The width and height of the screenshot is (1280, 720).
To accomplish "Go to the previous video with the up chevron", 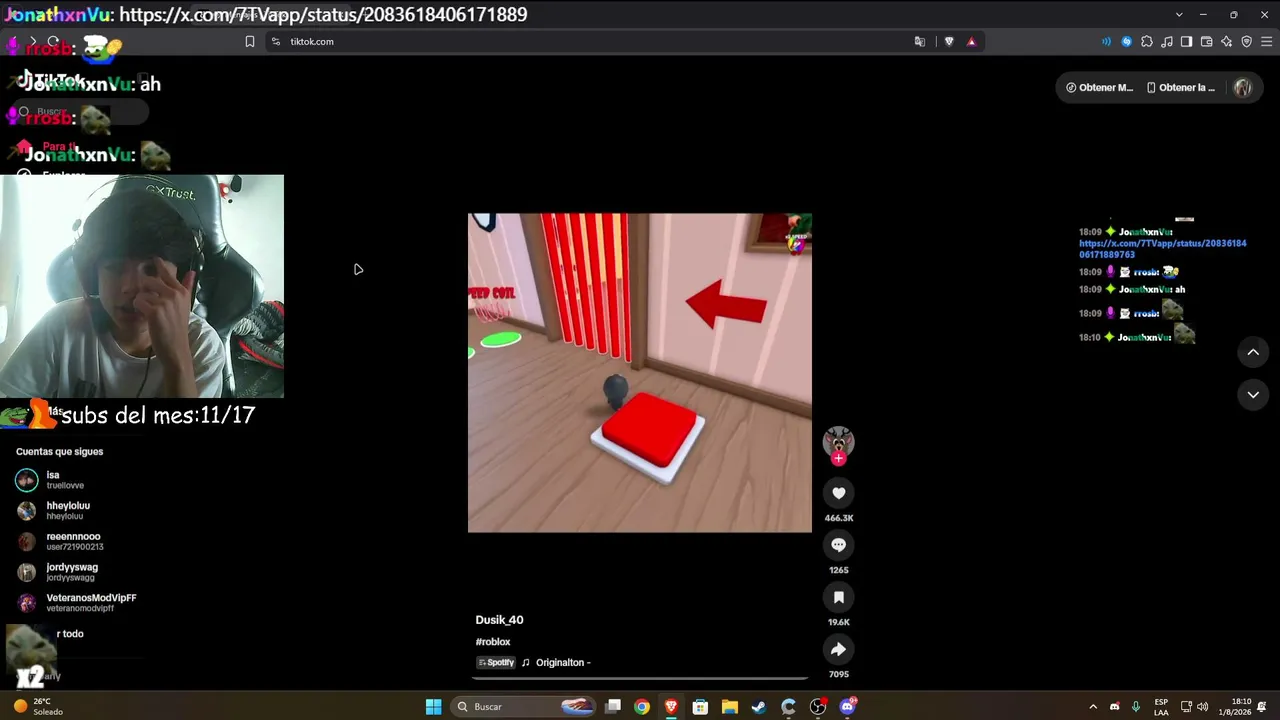I will pyautogui.click(x=1253, y=352).
